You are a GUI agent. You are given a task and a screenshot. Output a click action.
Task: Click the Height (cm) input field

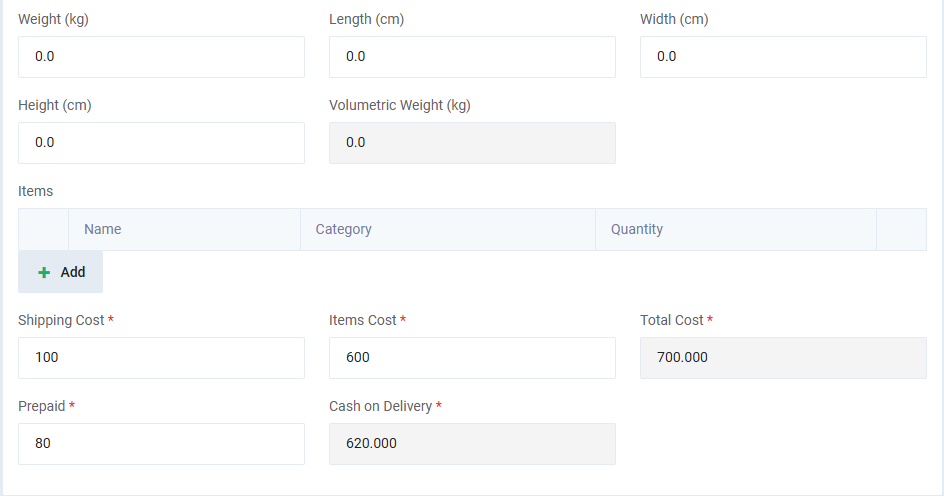(161, 143)
